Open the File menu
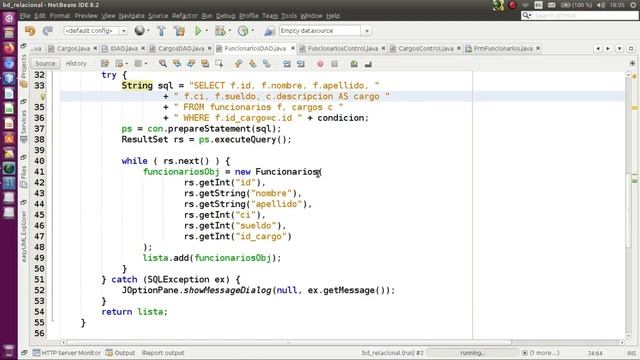 (25, 16)
